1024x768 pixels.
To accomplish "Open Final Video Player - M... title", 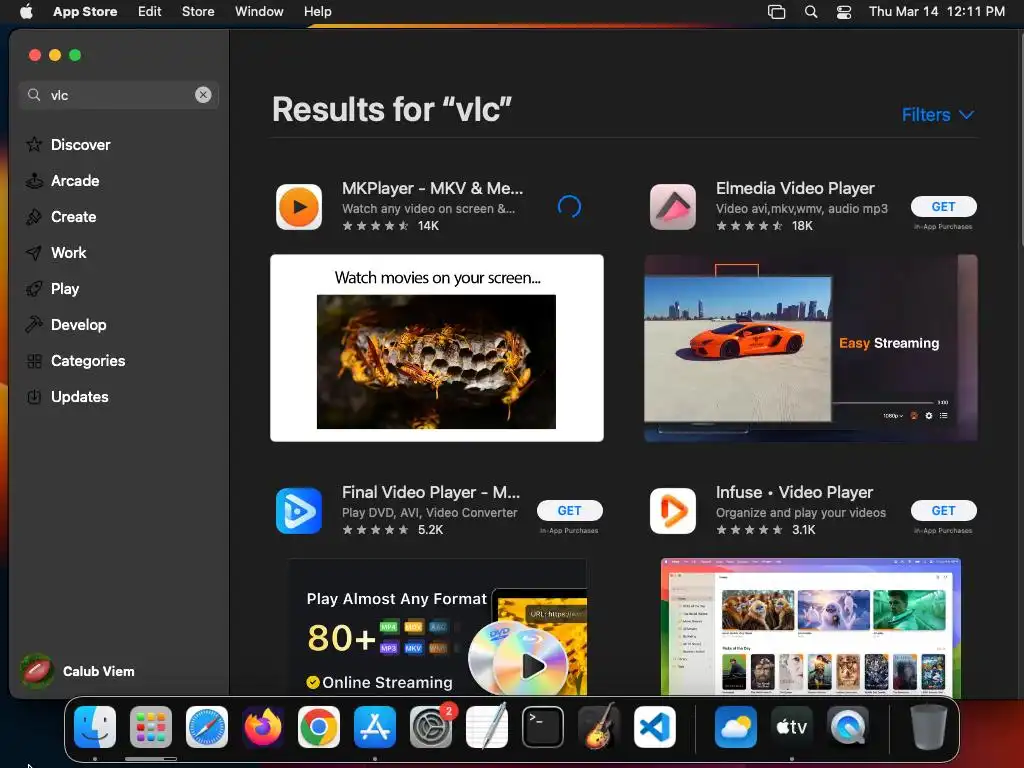I will tap(431, 492).
